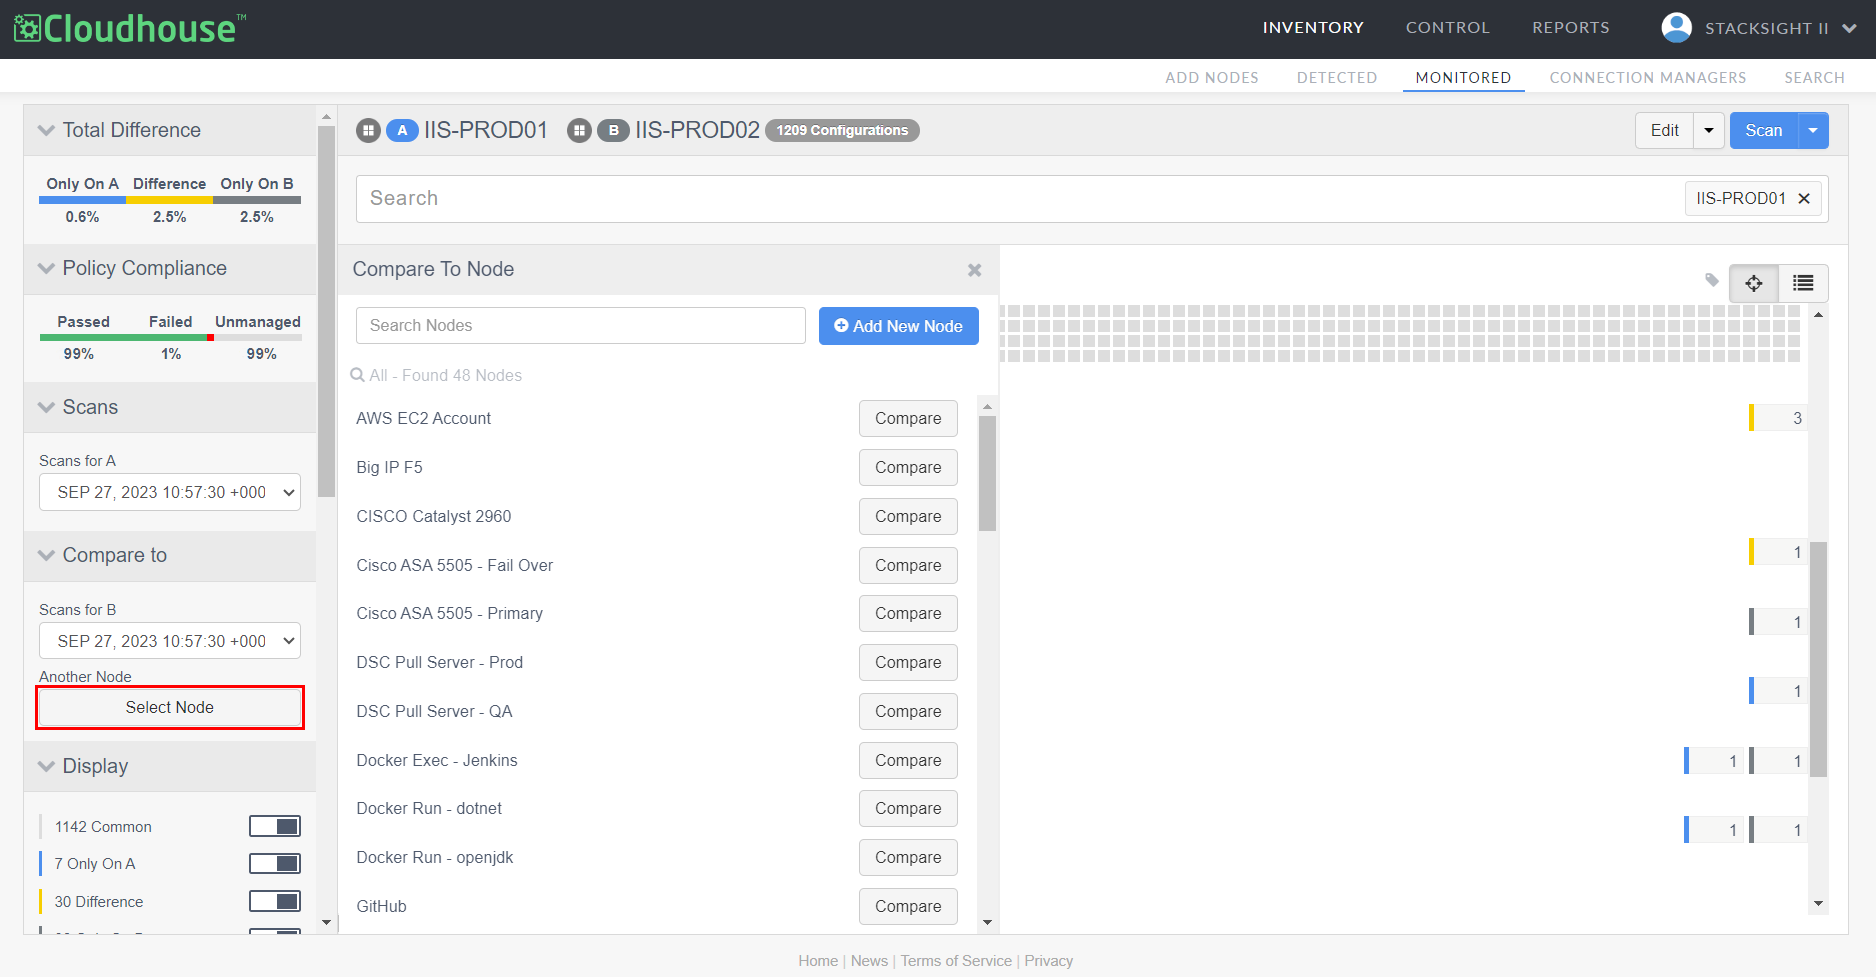Open the Search tab
Viewport: 1876px width, 977px height.
1814,78
